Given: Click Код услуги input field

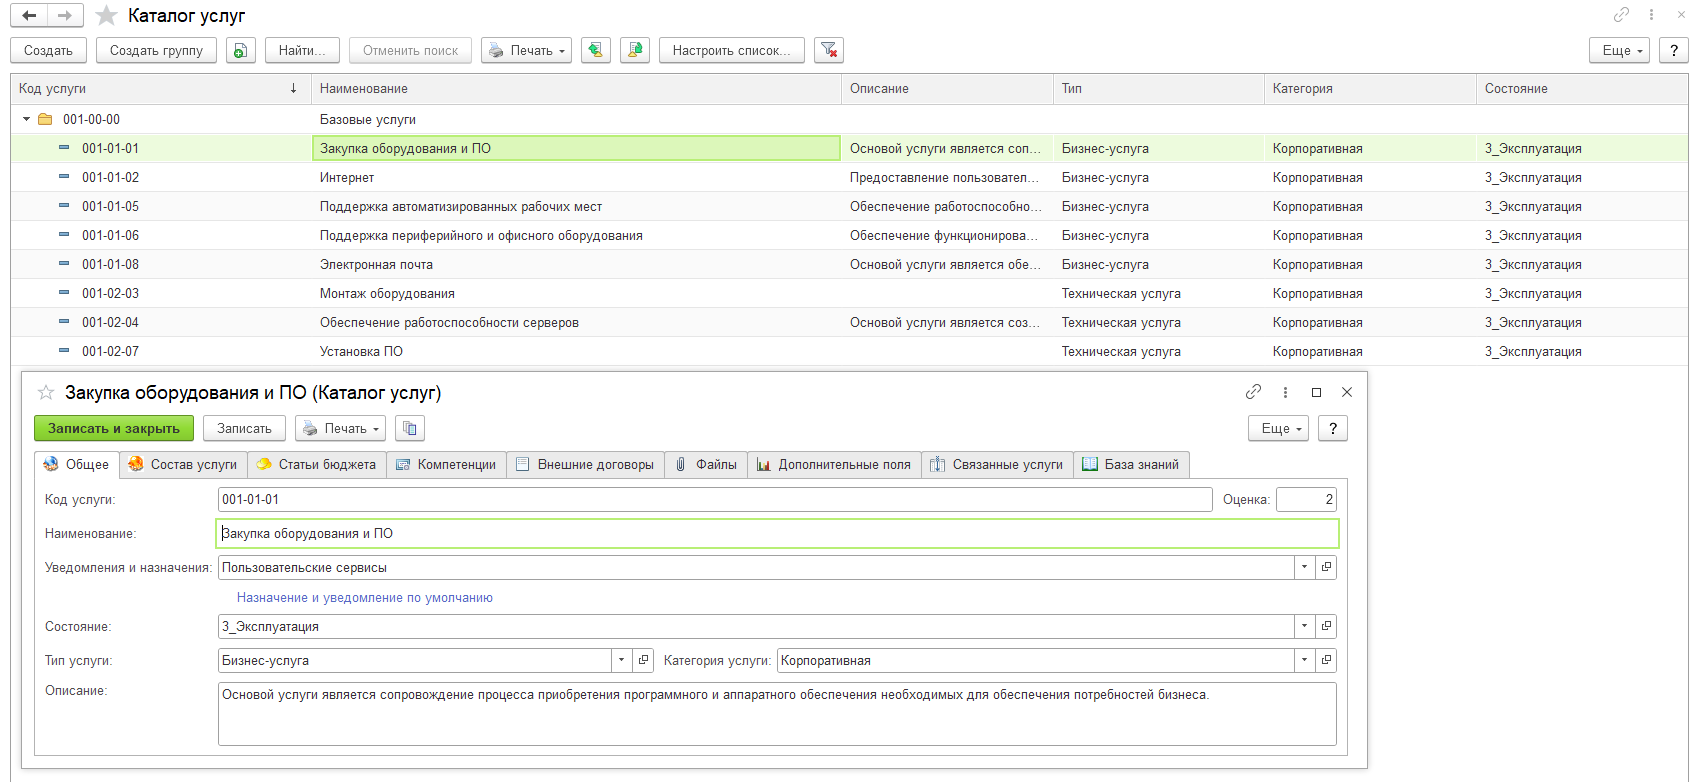Looking at the screenshot, I should 715,499.
